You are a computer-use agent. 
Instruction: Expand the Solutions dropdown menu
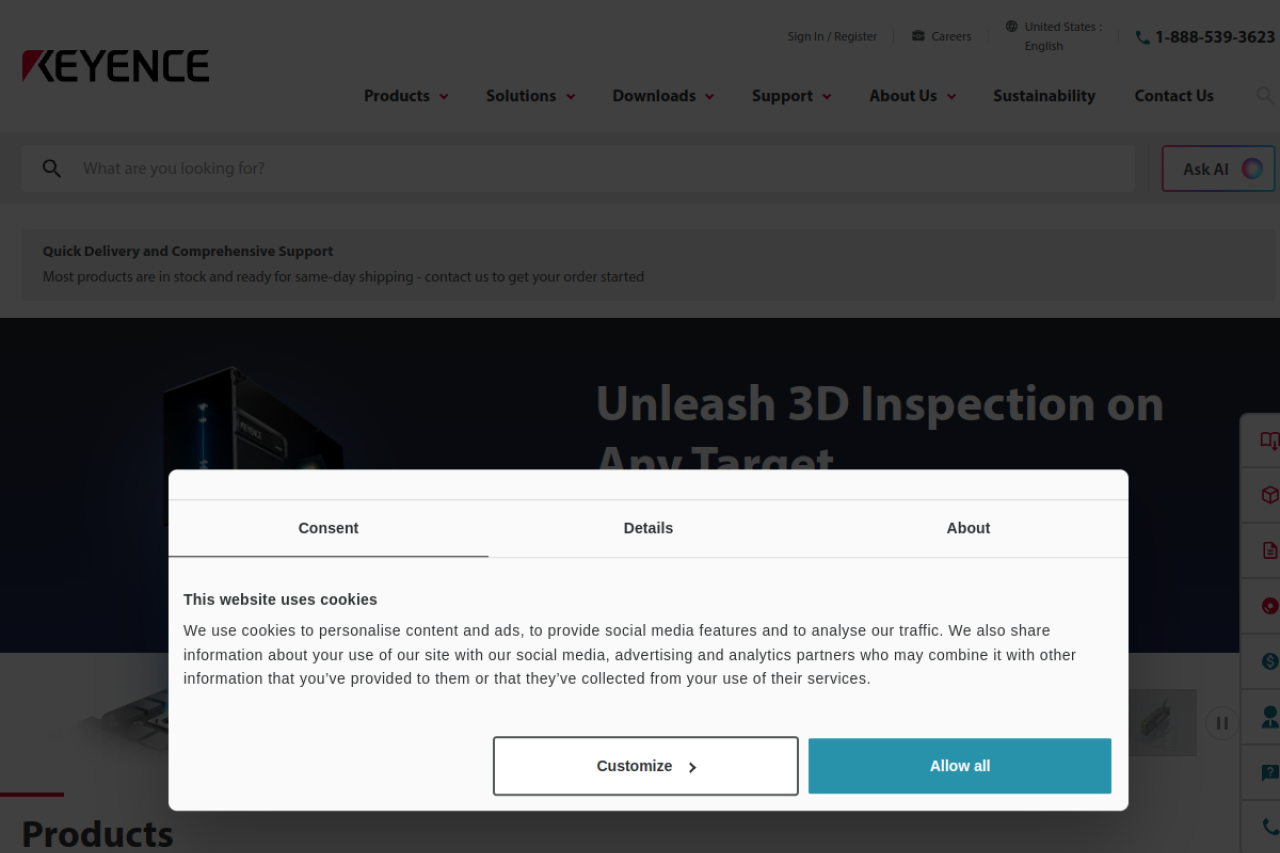point(530,96)
